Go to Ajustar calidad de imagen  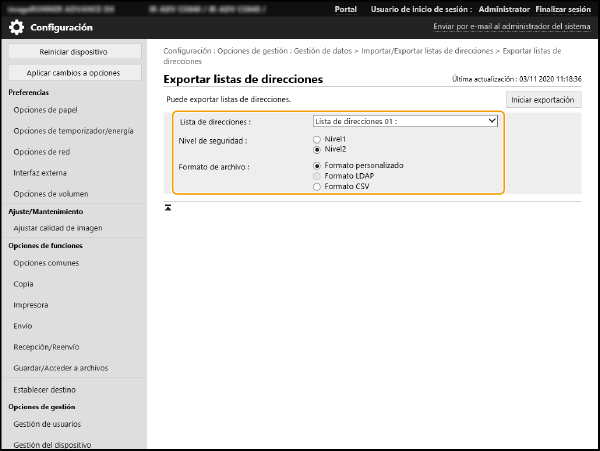pyautogui.click(x=59, y=228)
